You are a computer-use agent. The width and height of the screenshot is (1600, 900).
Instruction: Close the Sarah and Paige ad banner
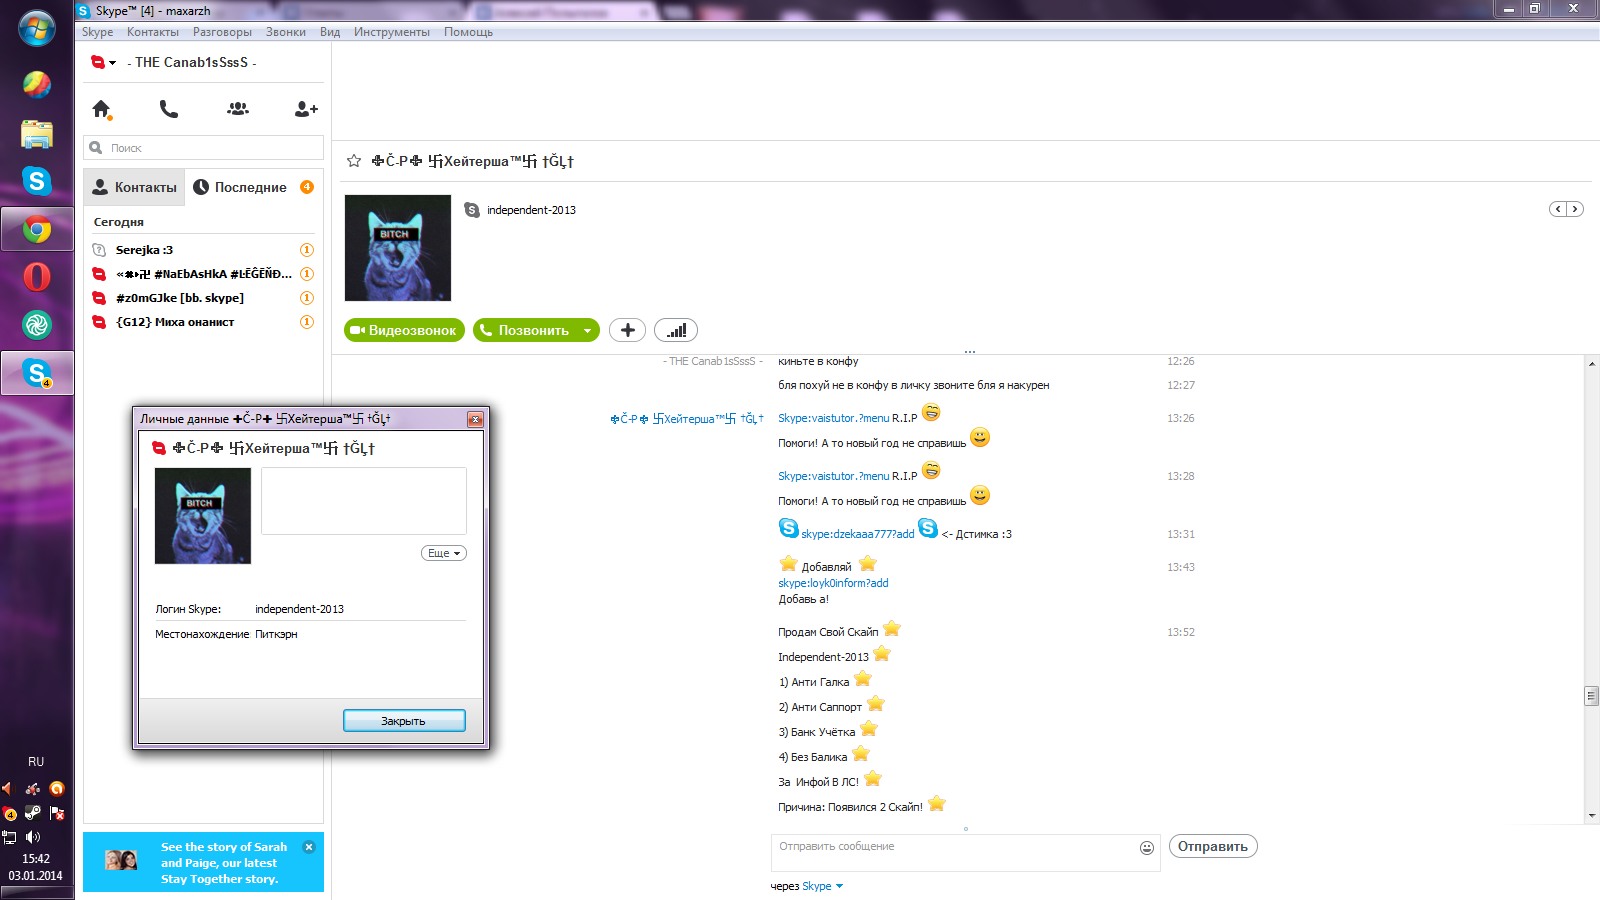click(309, 847)
